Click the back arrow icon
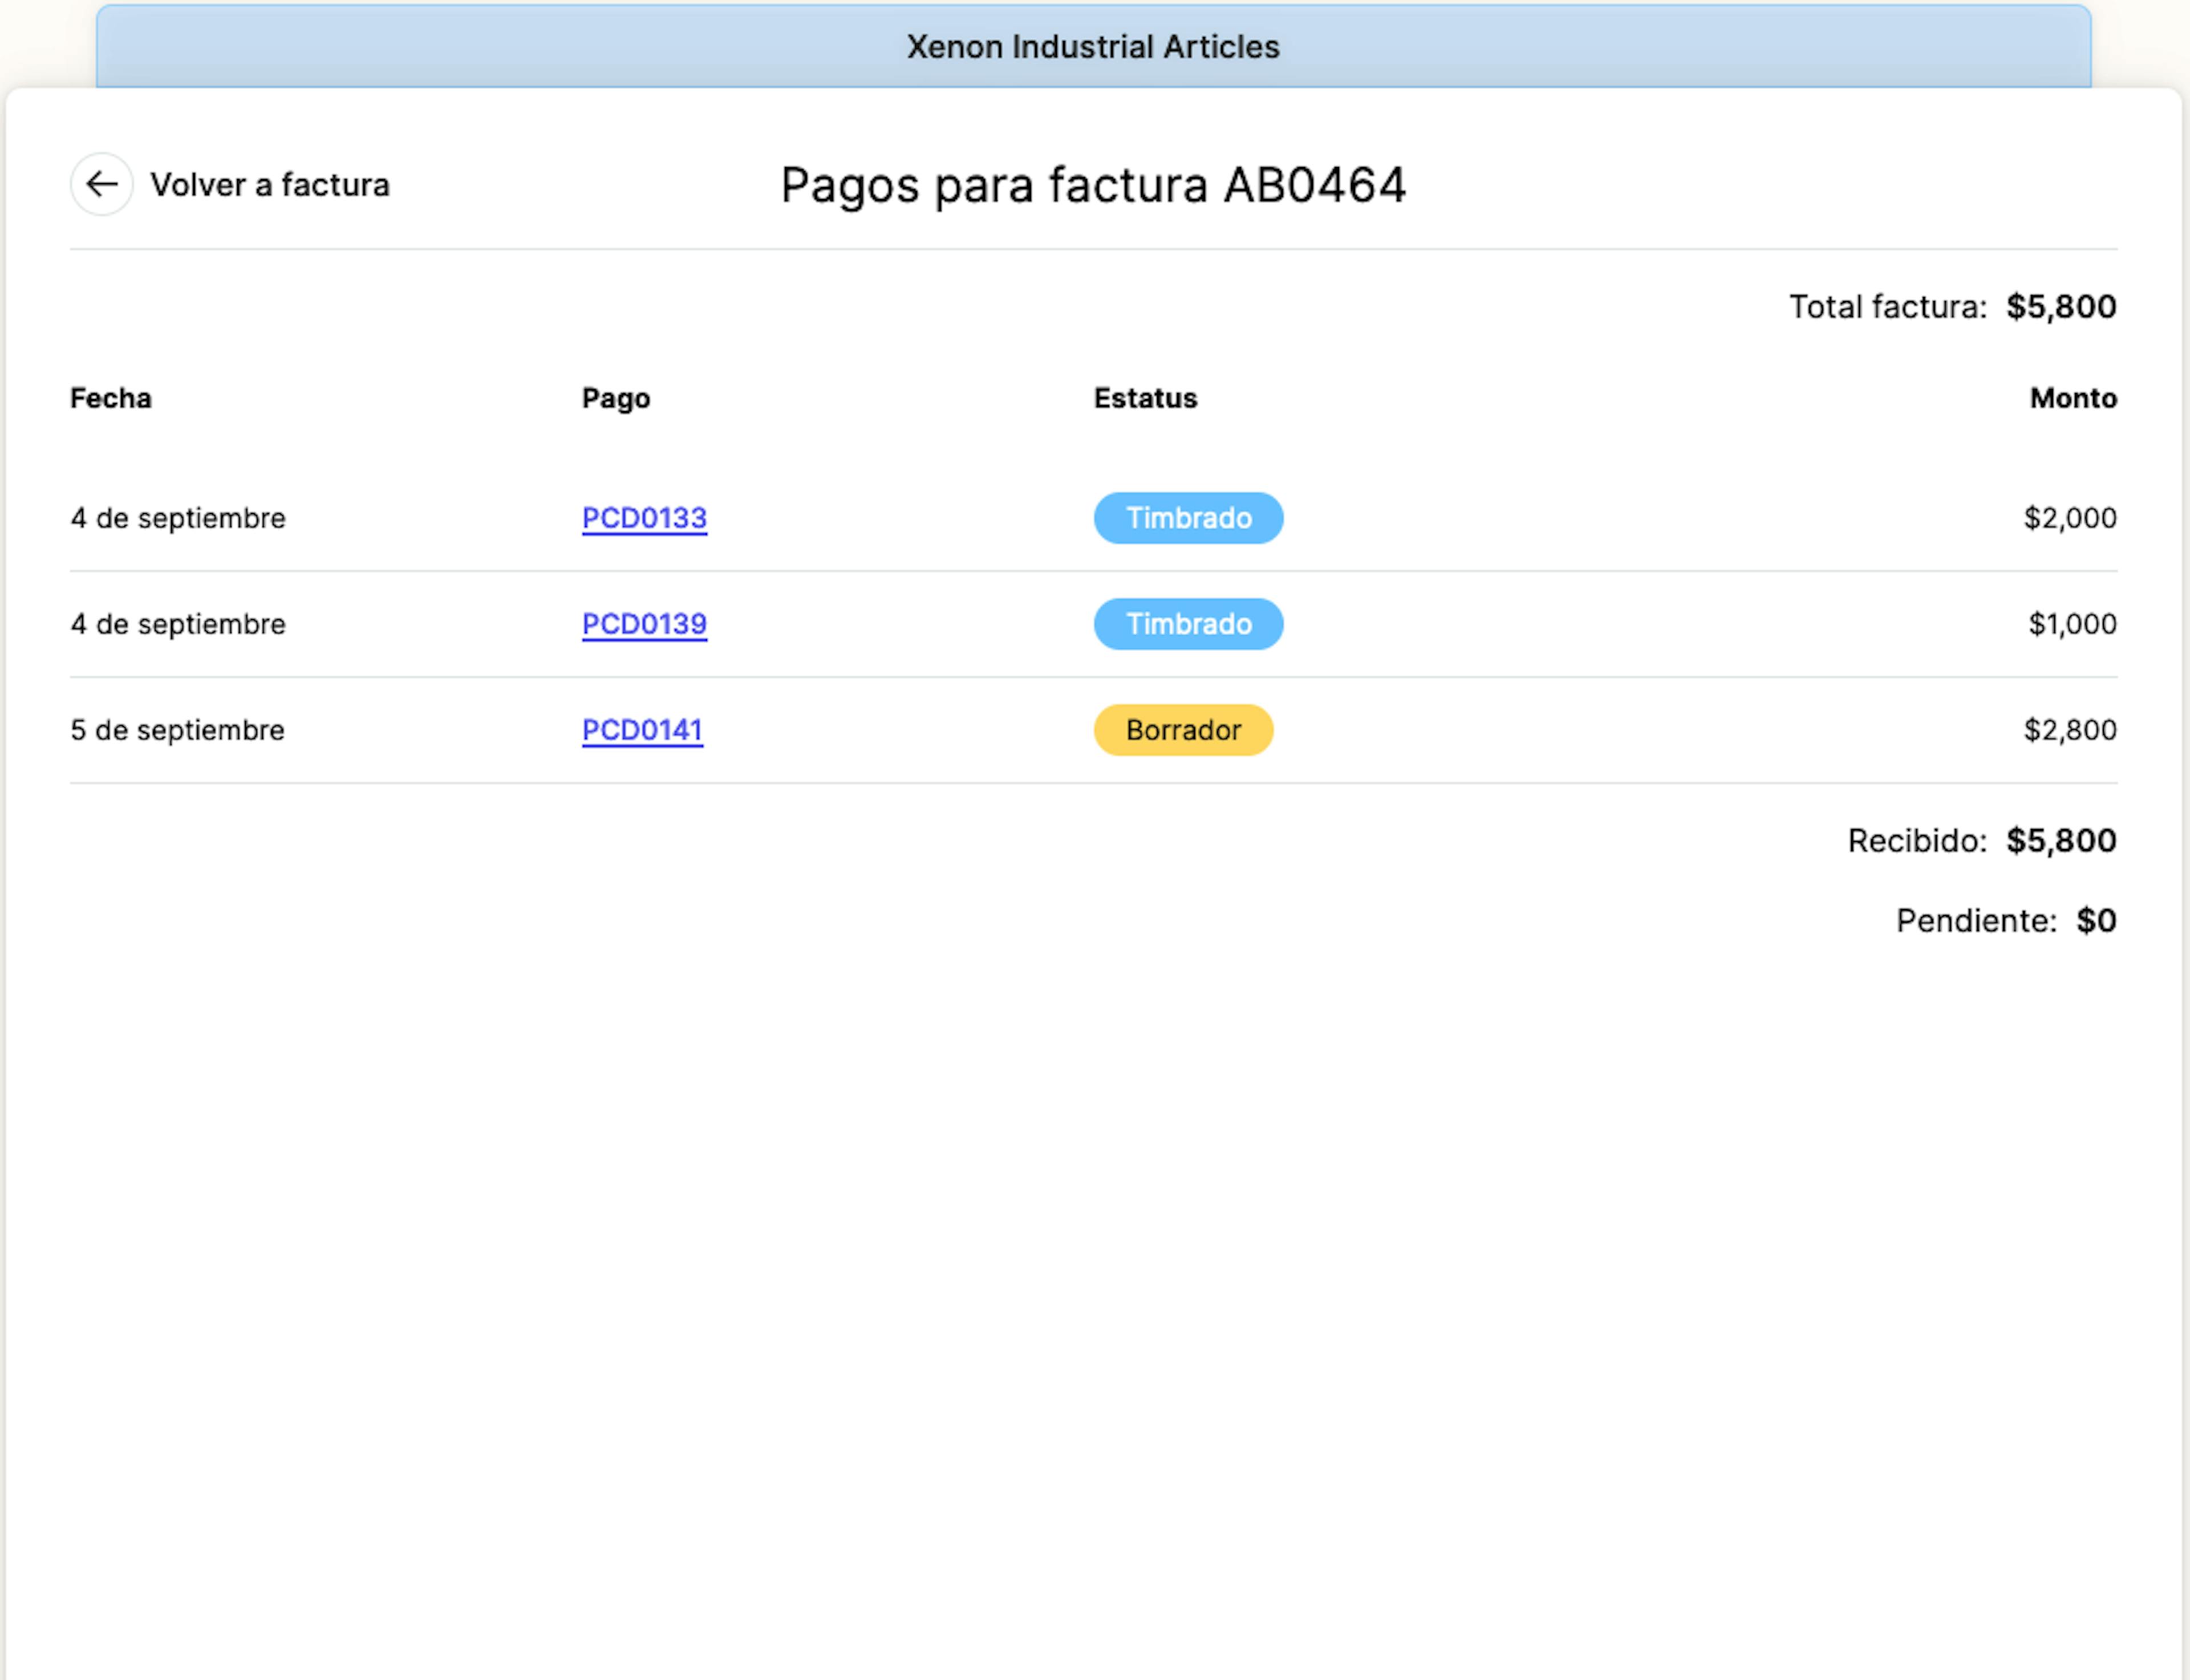The height and width of the screenshot is (1680, 2190). 102,184
